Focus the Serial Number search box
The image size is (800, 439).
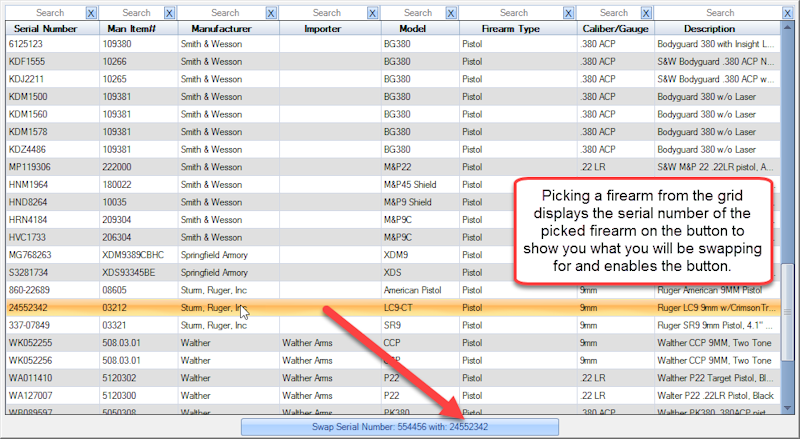[x=46, y=13]
